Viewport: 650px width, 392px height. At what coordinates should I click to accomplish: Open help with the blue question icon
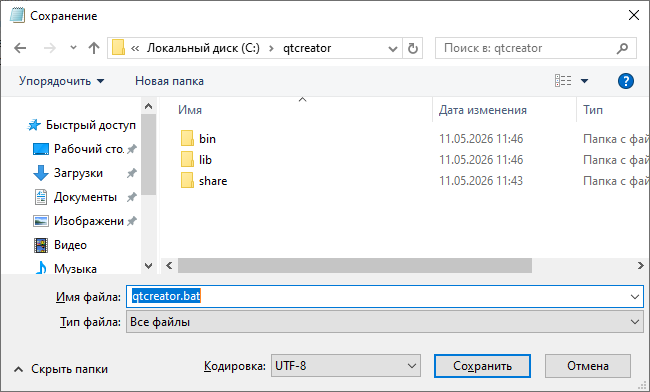[626, 81]
